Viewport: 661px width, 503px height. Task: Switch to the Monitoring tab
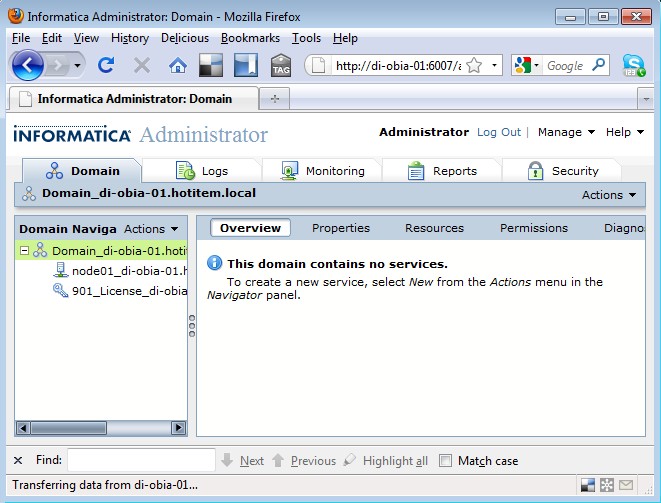[322, 171]
